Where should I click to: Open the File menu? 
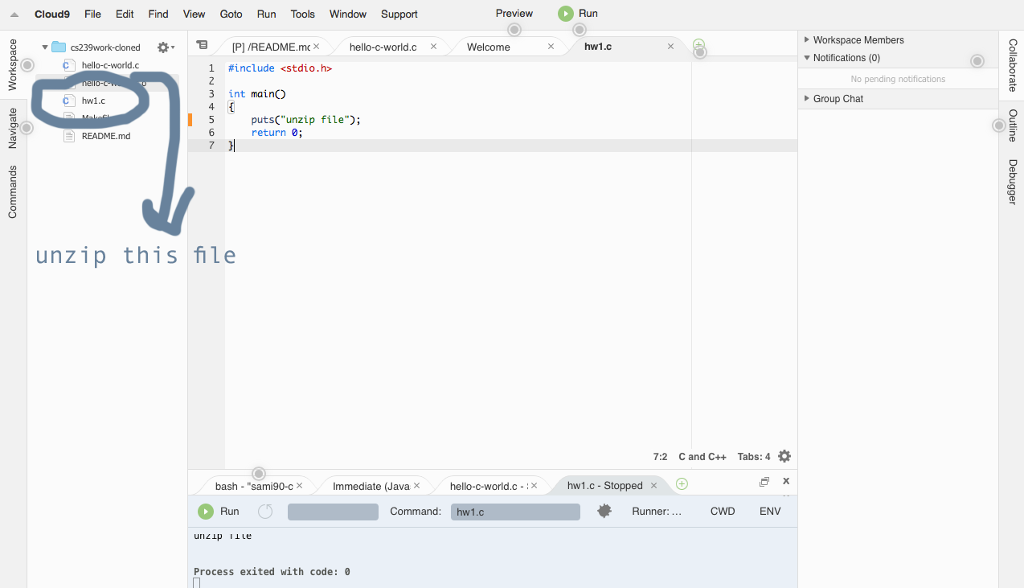click(93, 14)
